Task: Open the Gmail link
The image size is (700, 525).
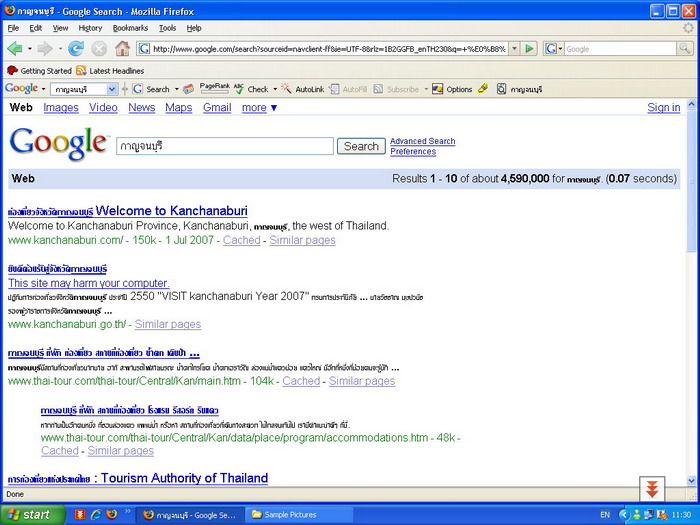Action: click(x=217, y=108)
